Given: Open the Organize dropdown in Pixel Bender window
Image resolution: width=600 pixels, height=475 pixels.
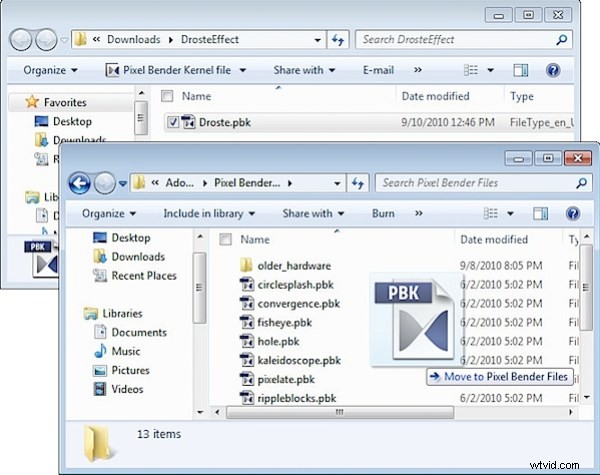Looking at the screenshot, I should point(108,213).
